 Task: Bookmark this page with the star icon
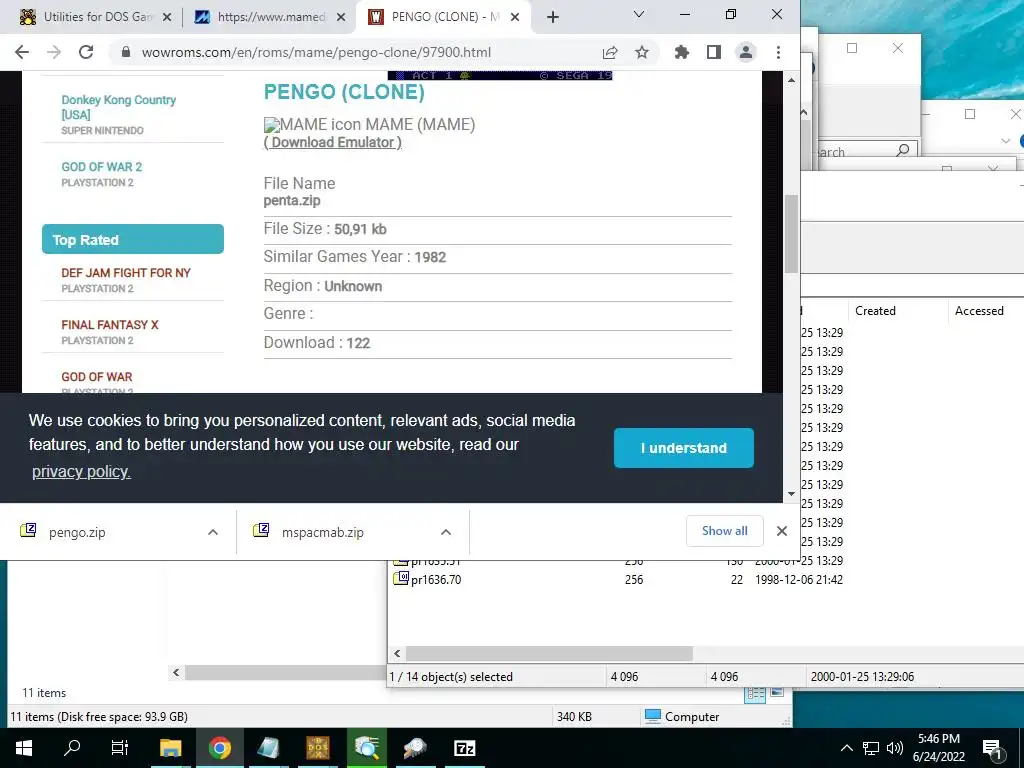642,52
